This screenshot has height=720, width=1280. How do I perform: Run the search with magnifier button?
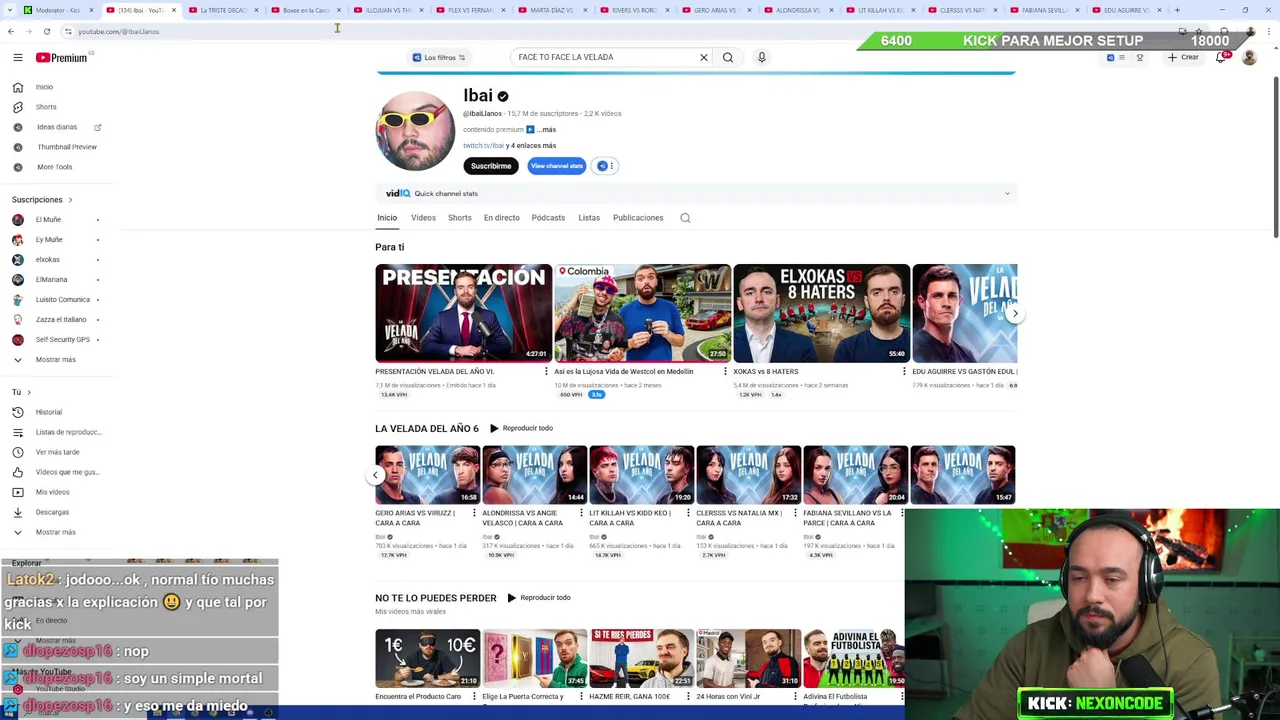728,57
